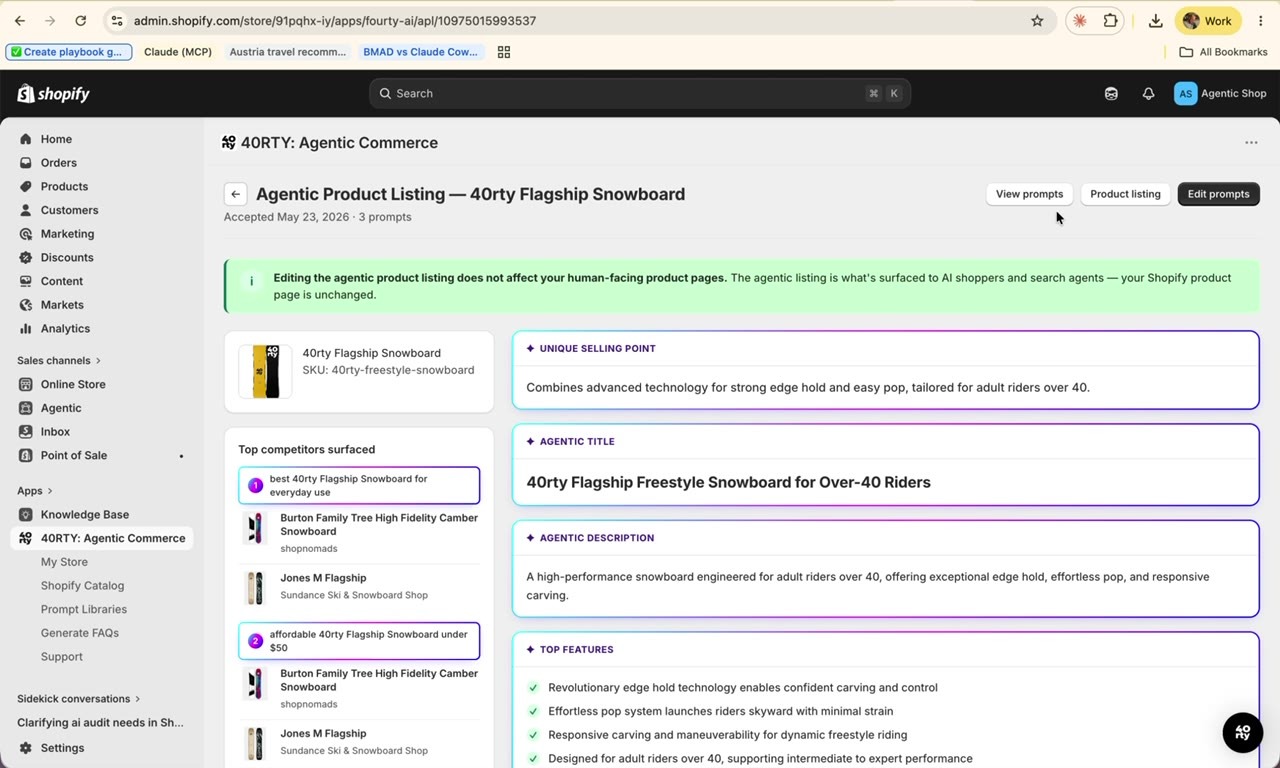This screenshot has height=768, width=1280.
Task: Open Customers page
Action: click(x=69, y=210)
